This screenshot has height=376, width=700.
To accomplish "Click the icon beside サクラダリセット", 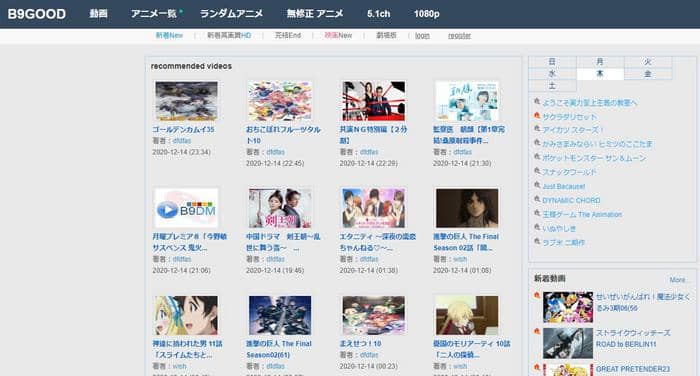I will [x=537, y=116].
